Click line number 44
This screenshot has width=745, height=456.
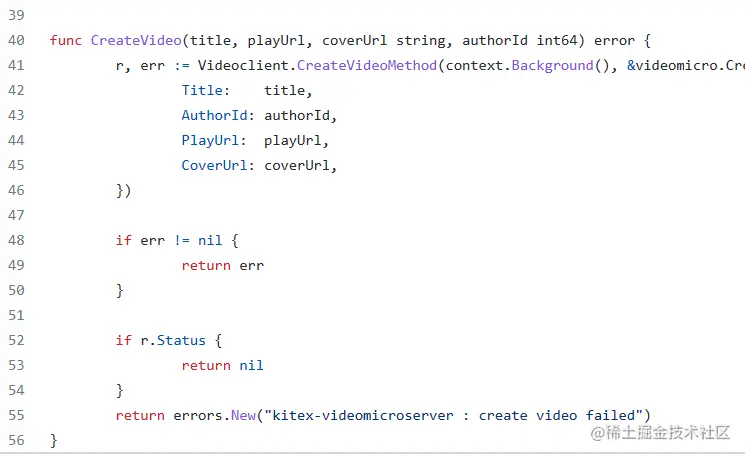tap(16, 140)
